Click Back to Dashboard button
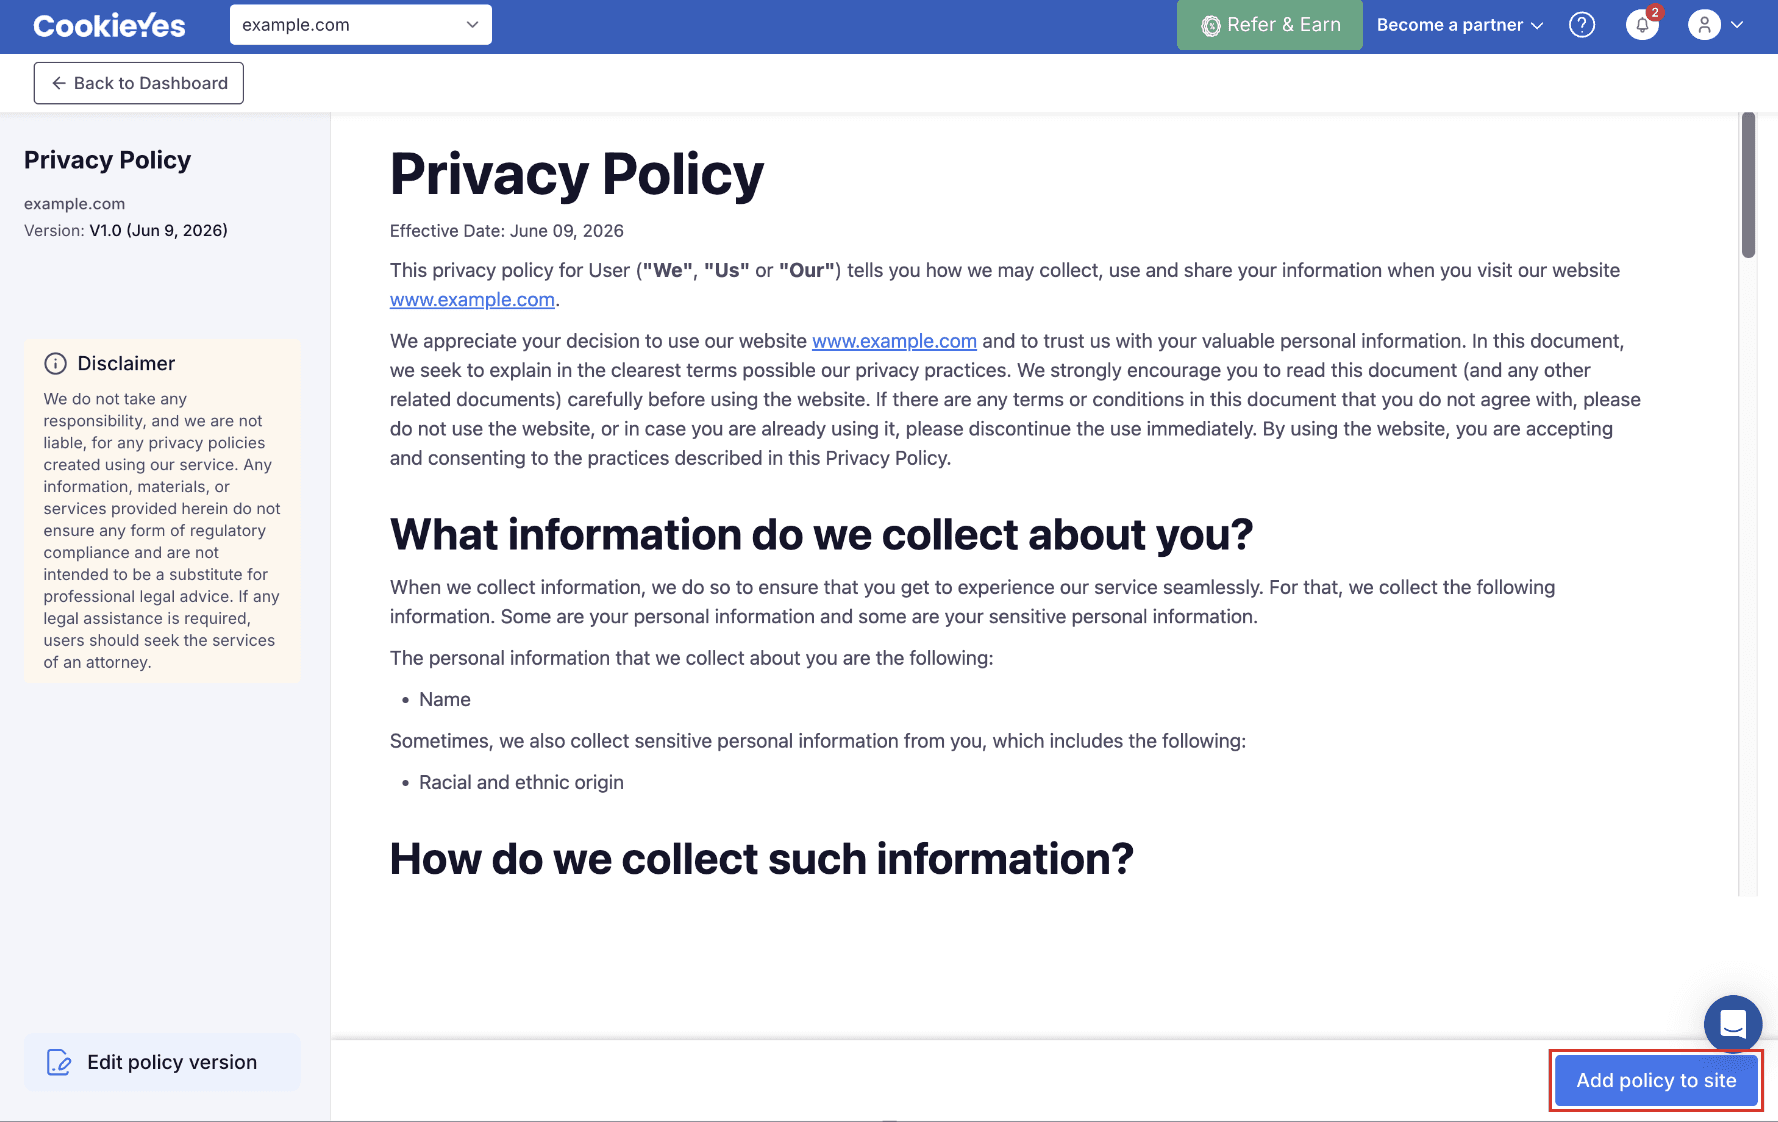This screenshot has height=1122, width=1778. [x=139, y=83]
